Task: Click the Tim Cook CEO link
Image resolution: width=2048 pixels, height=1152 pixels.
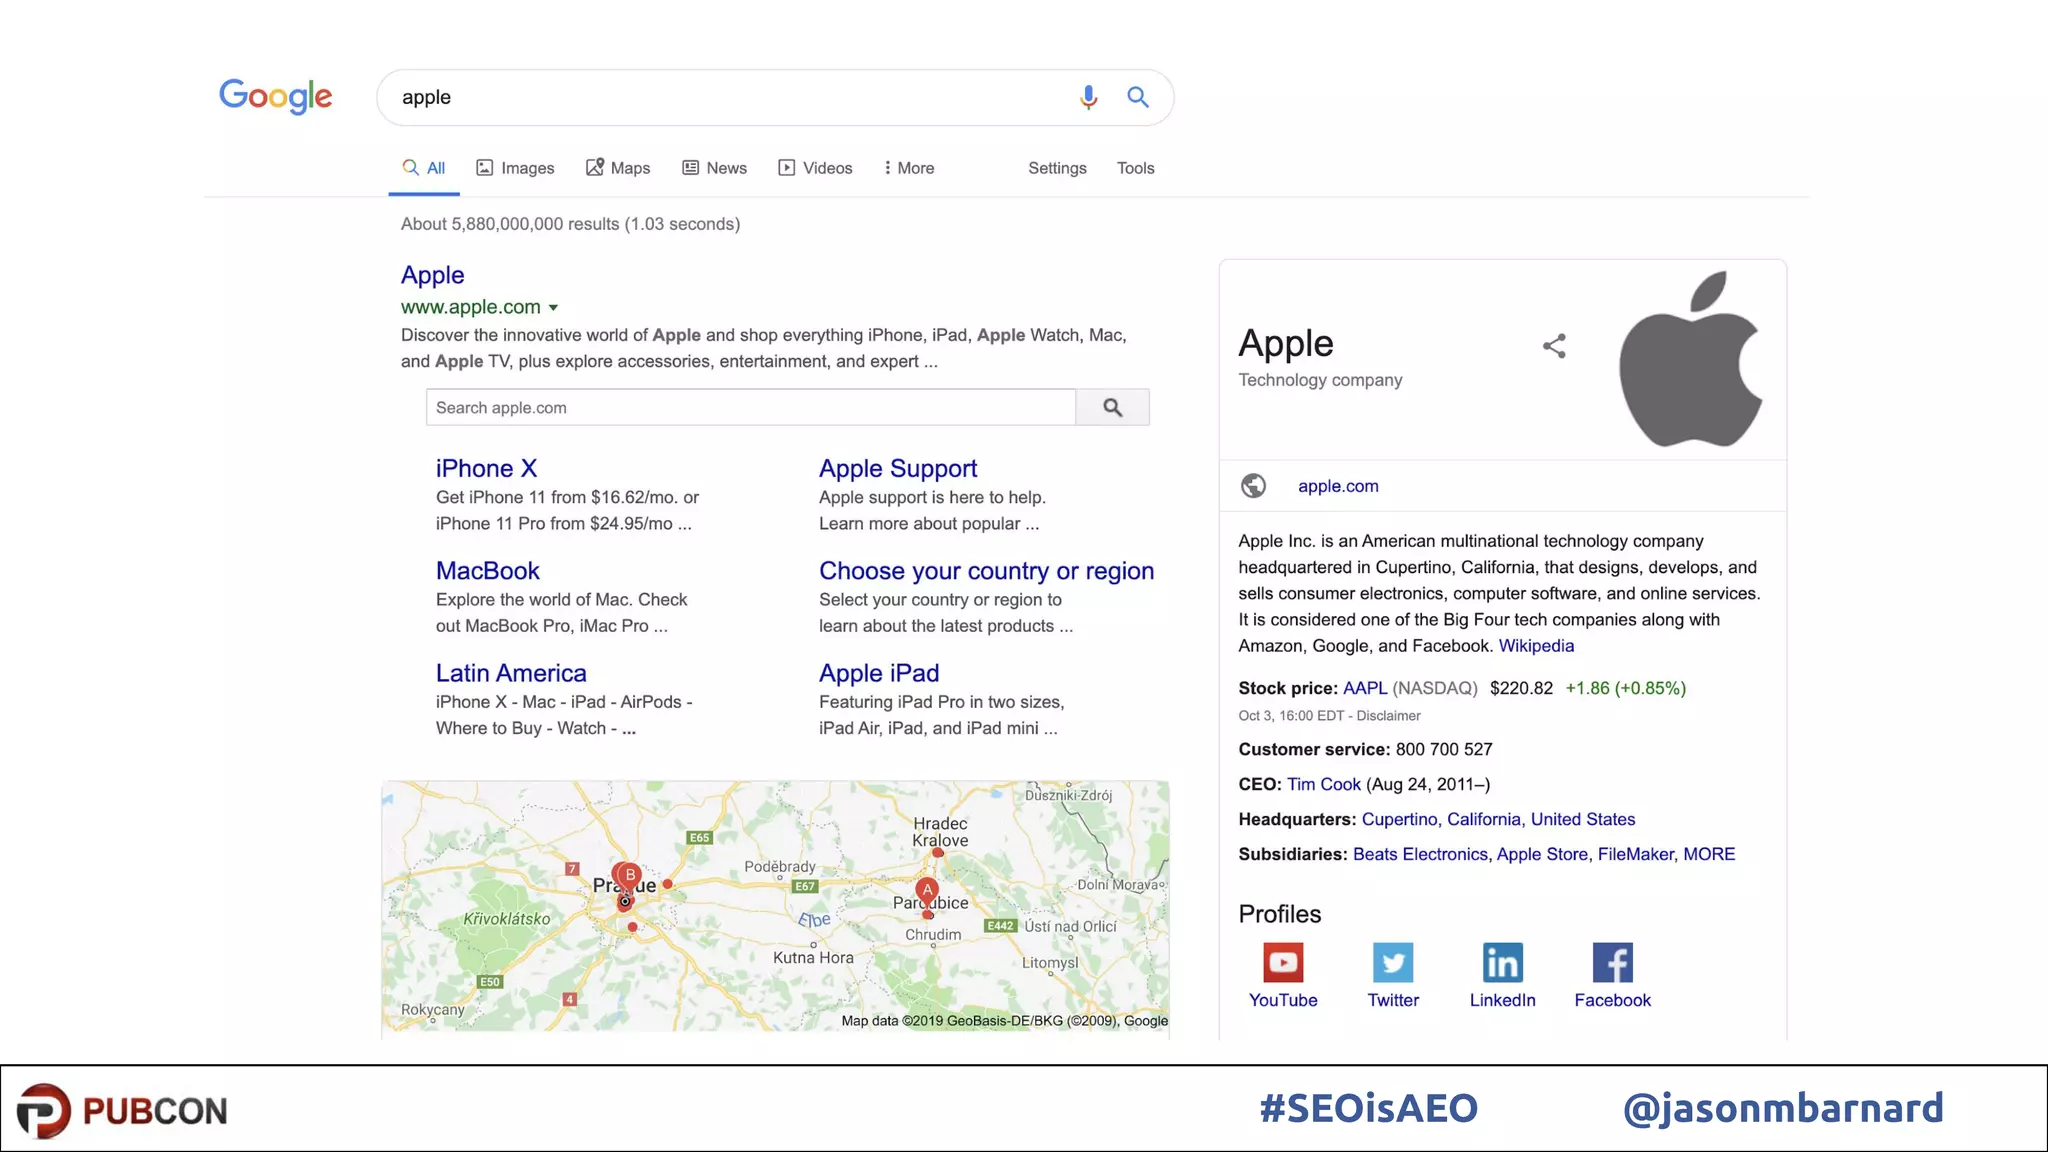Action: pyautogui.click(x=1323, y=784)
